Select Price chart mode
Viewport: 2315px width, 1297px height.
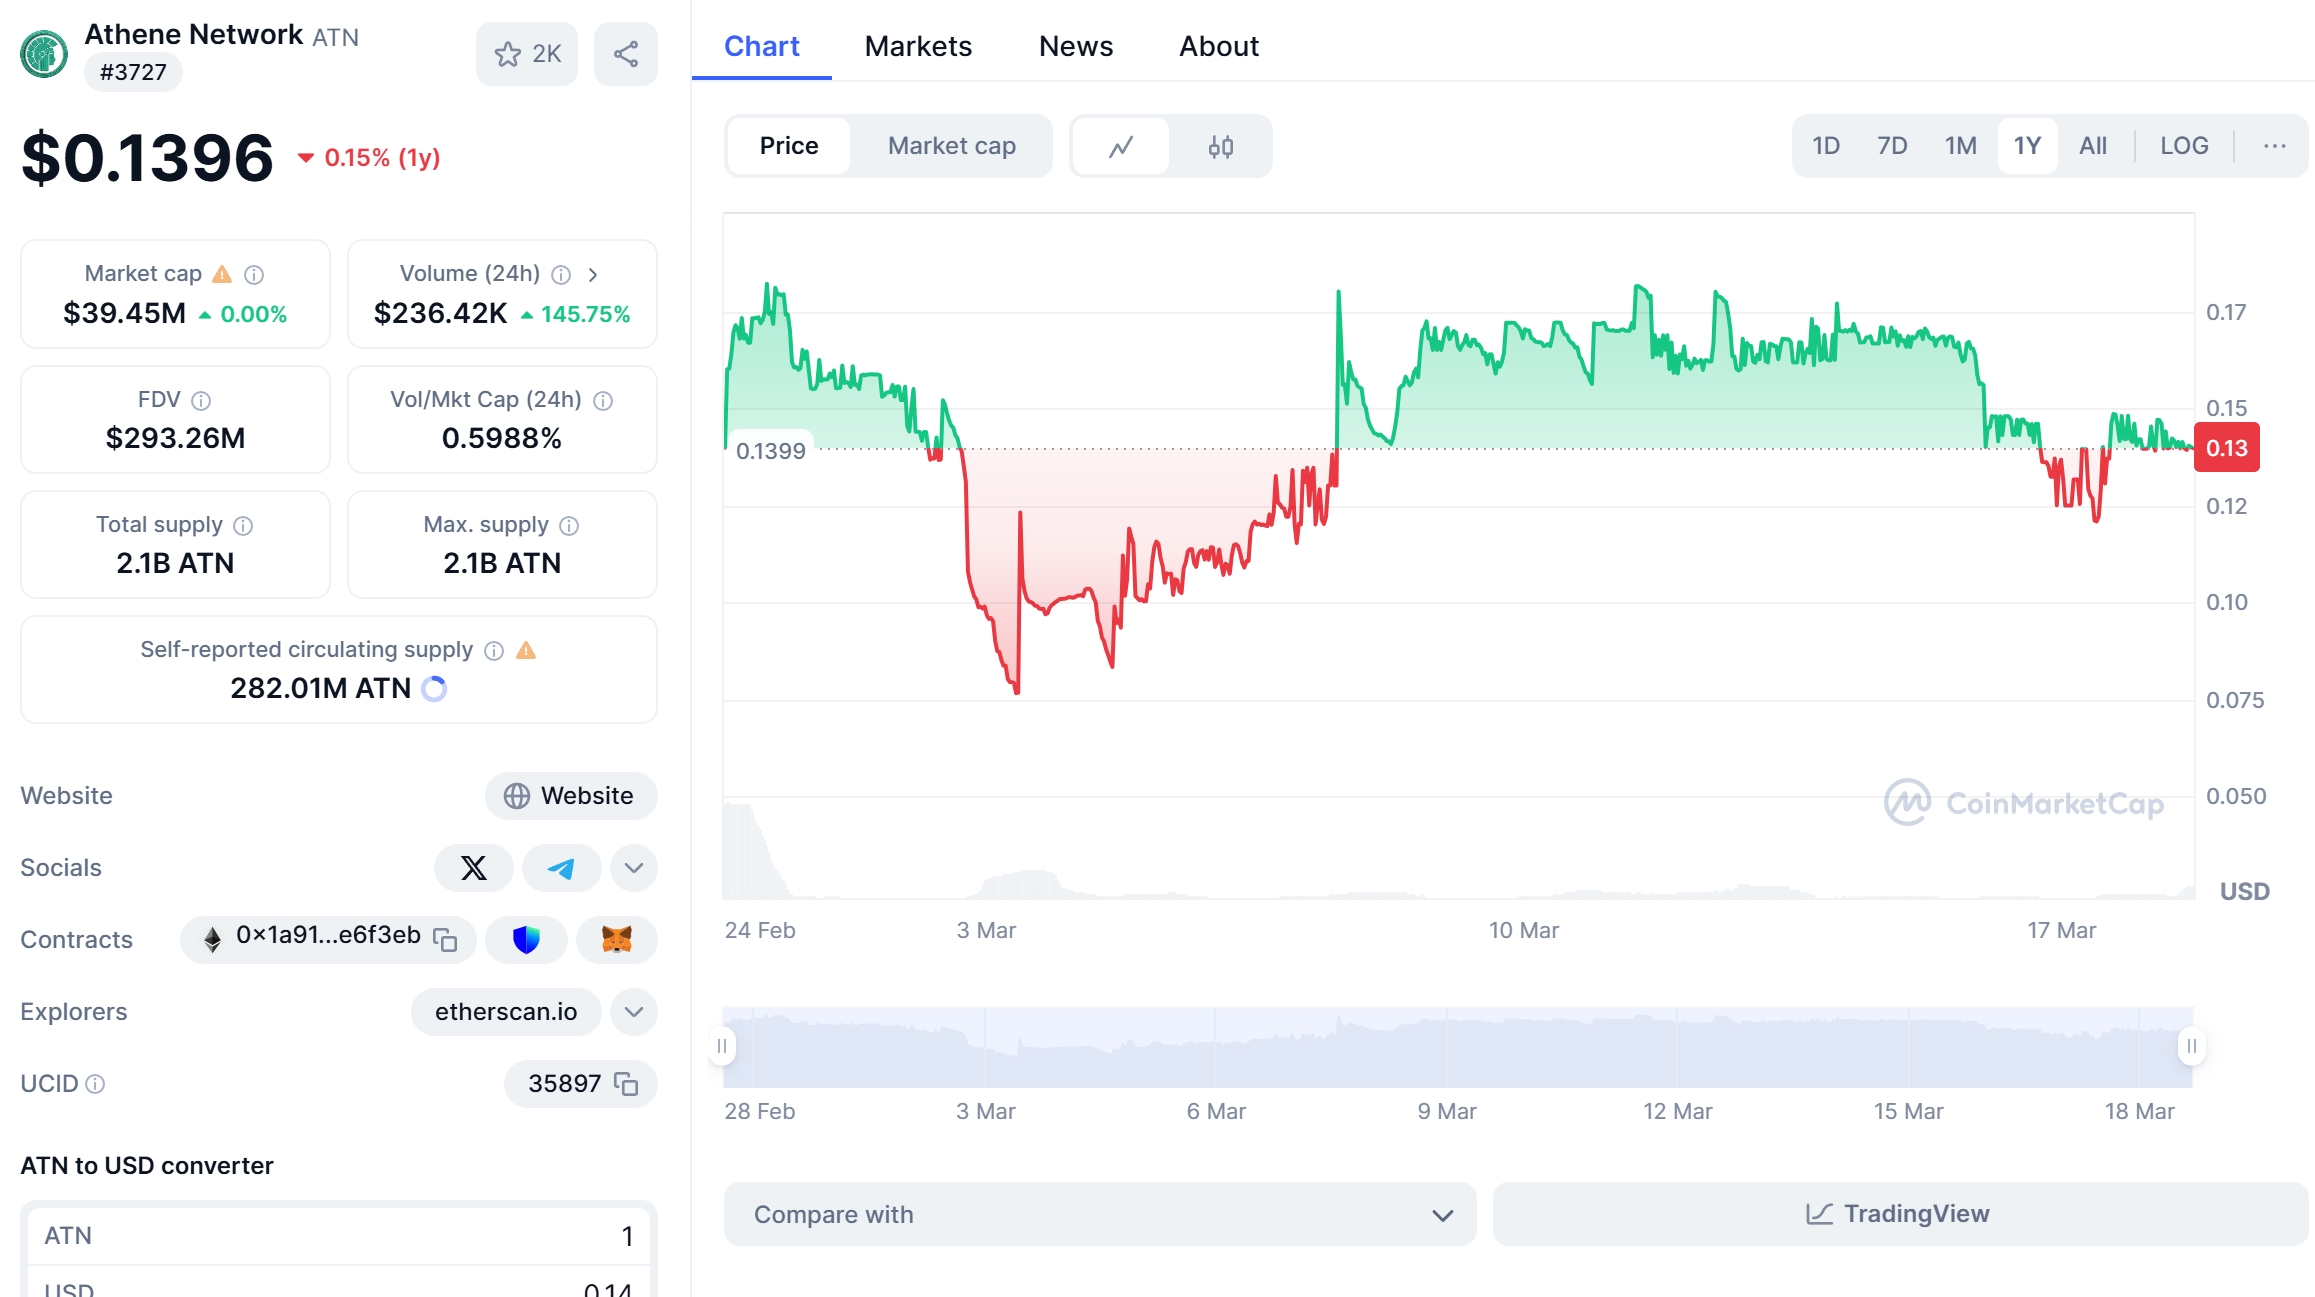point(789,146)
